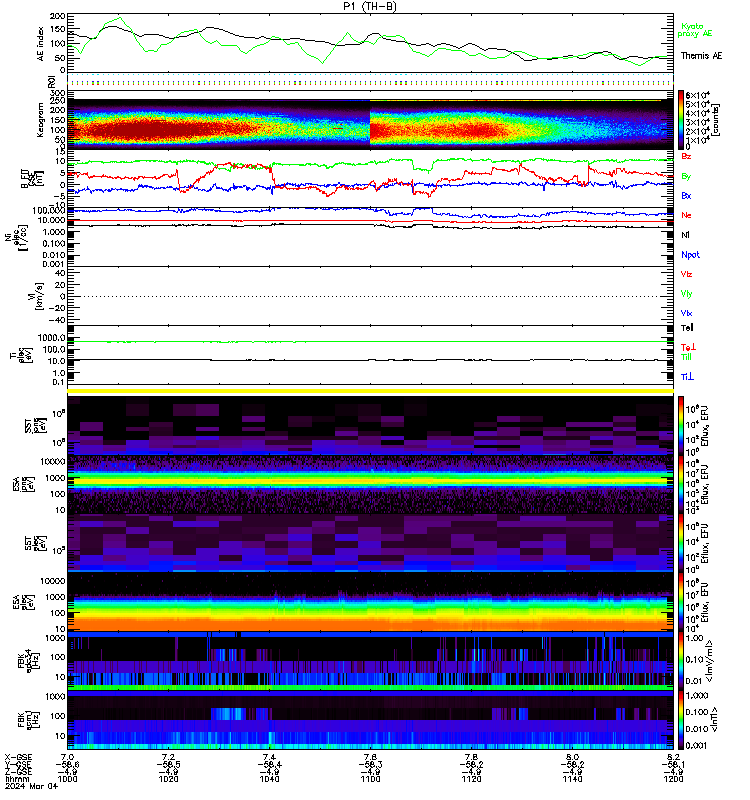Click the "1040" time tick label

tap(269, 779)
